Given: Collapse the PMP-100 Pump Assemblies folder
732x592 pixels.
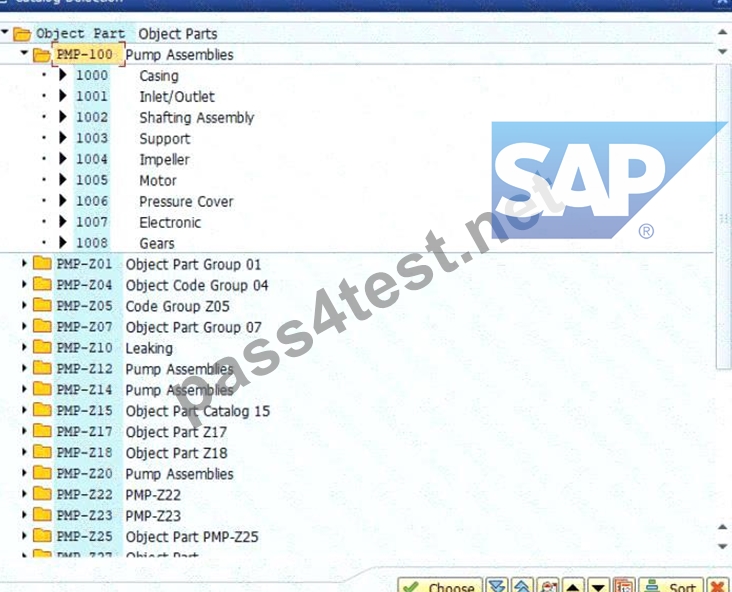Looking at the screenshot, I should [x=24, y=53].
